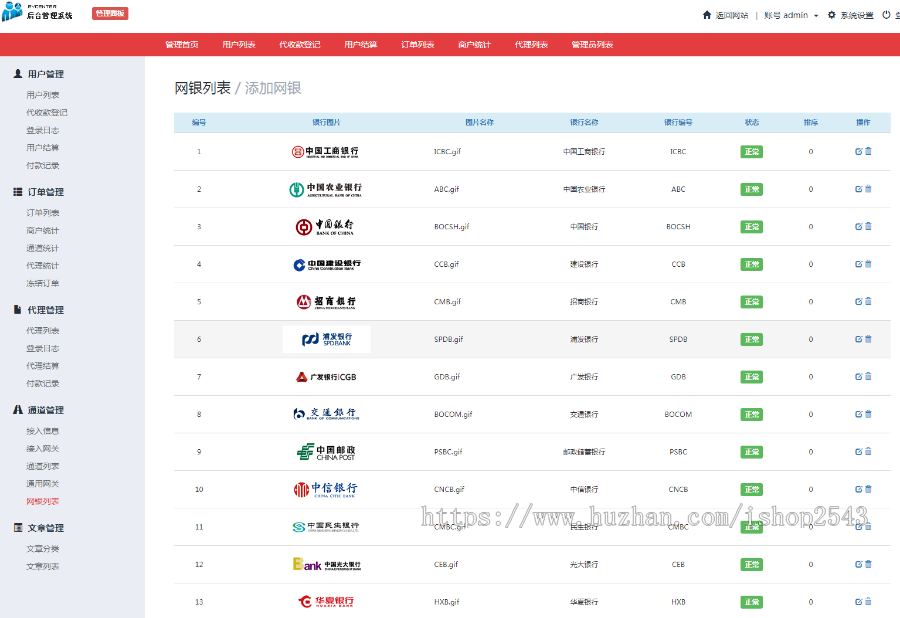Viewport: 900px width, 618px height.
Task: Open 订单列表 in the red navigation bar
Action: pyautogui.click(x=418, y=45)
